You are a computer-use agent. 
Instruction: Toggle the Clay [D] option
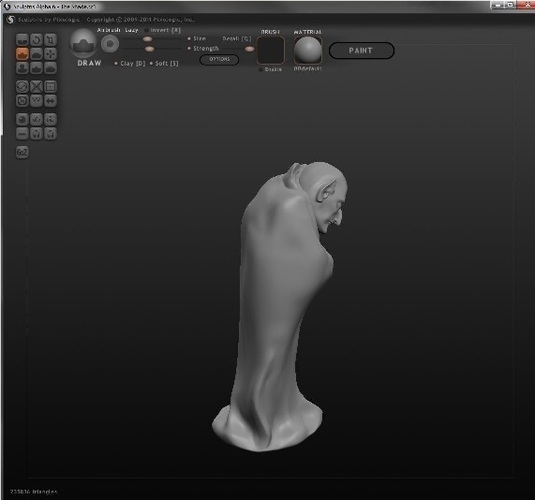click(x=130, y=63)
